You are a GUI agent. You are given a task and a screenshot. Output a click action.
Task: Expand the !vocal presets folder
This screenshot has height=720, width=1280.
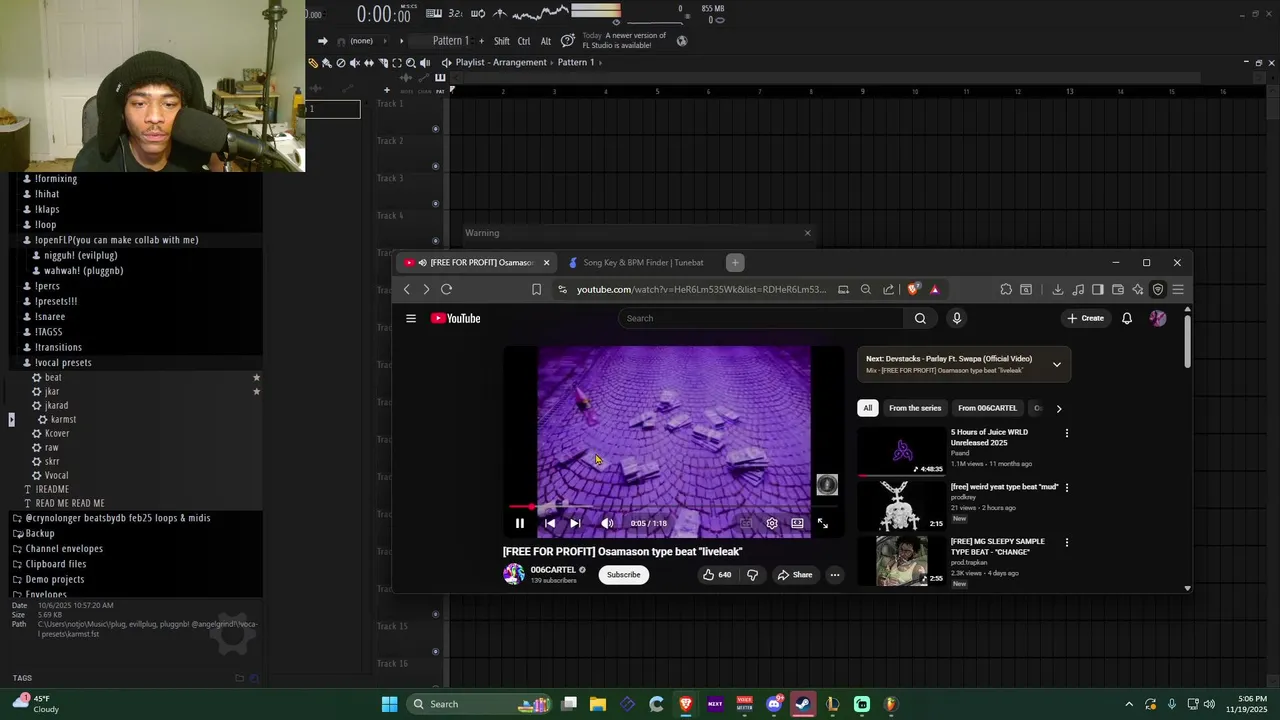63,362
